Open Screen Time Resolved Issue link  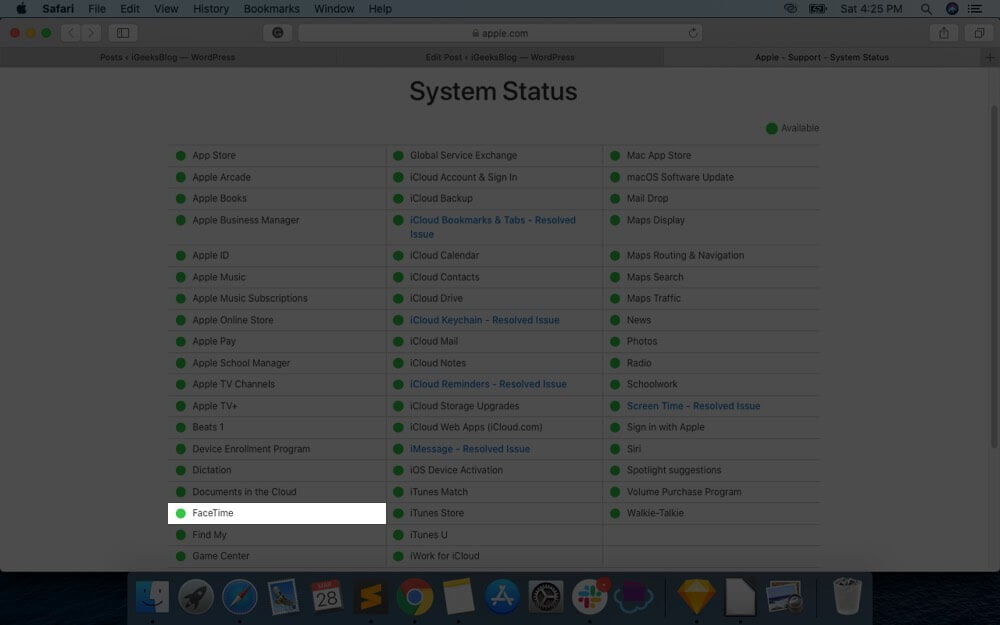tap(693, 406)
